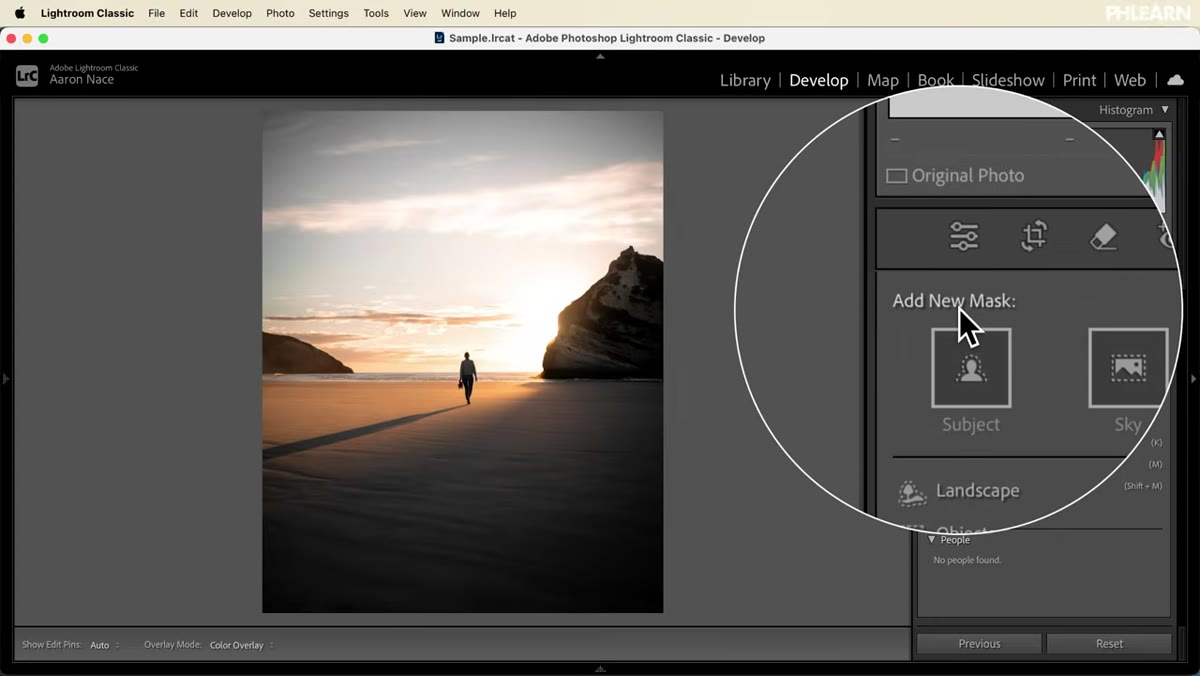
Task: Select the Healing eraser tool
Action: coord(1103,236)
